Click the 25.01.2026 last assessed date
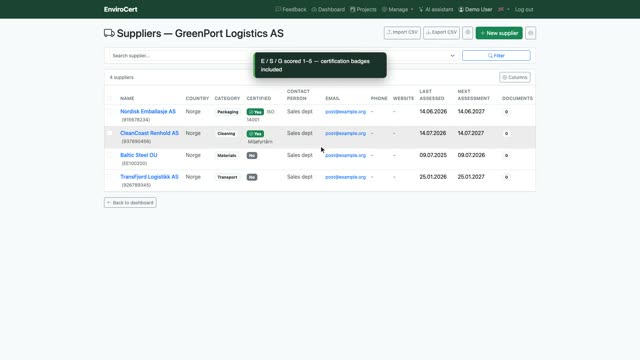640x360 pixels. point(433,177)
